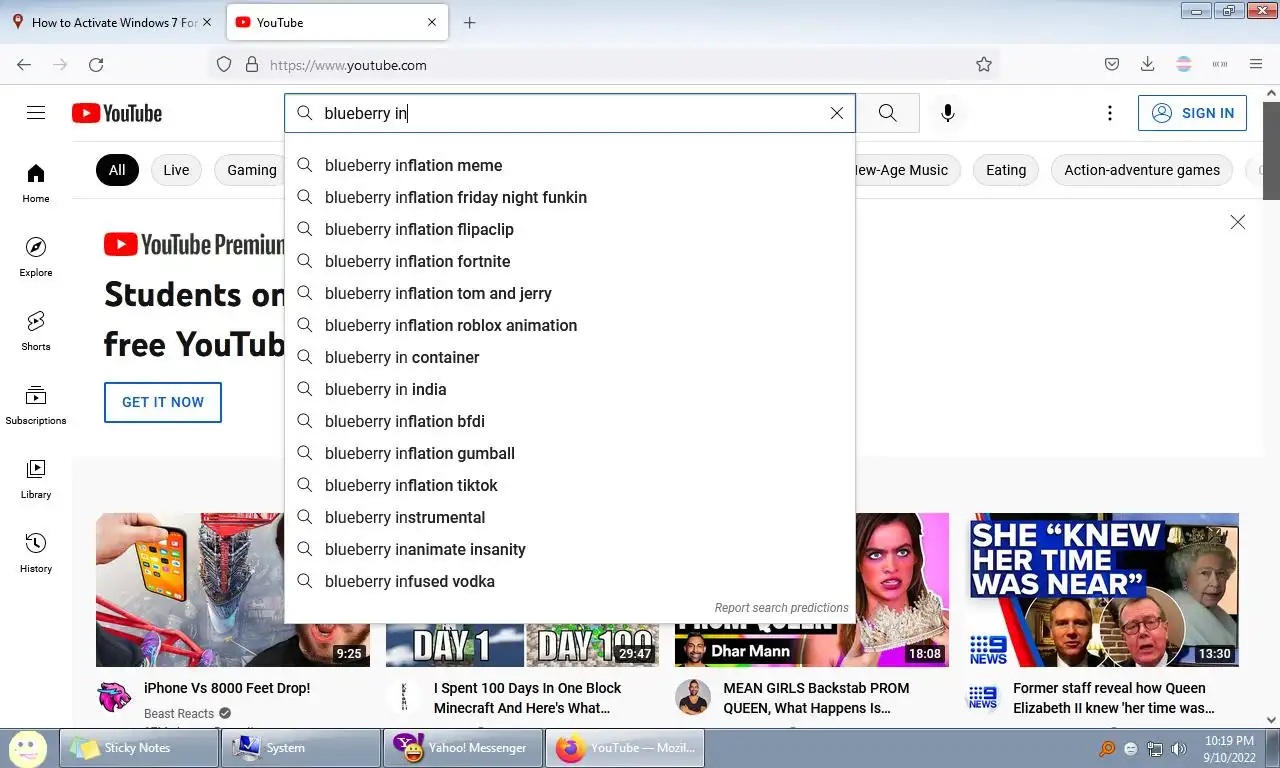Clear the search box text
Screen dimensions: 1280x768
[837, 113]
